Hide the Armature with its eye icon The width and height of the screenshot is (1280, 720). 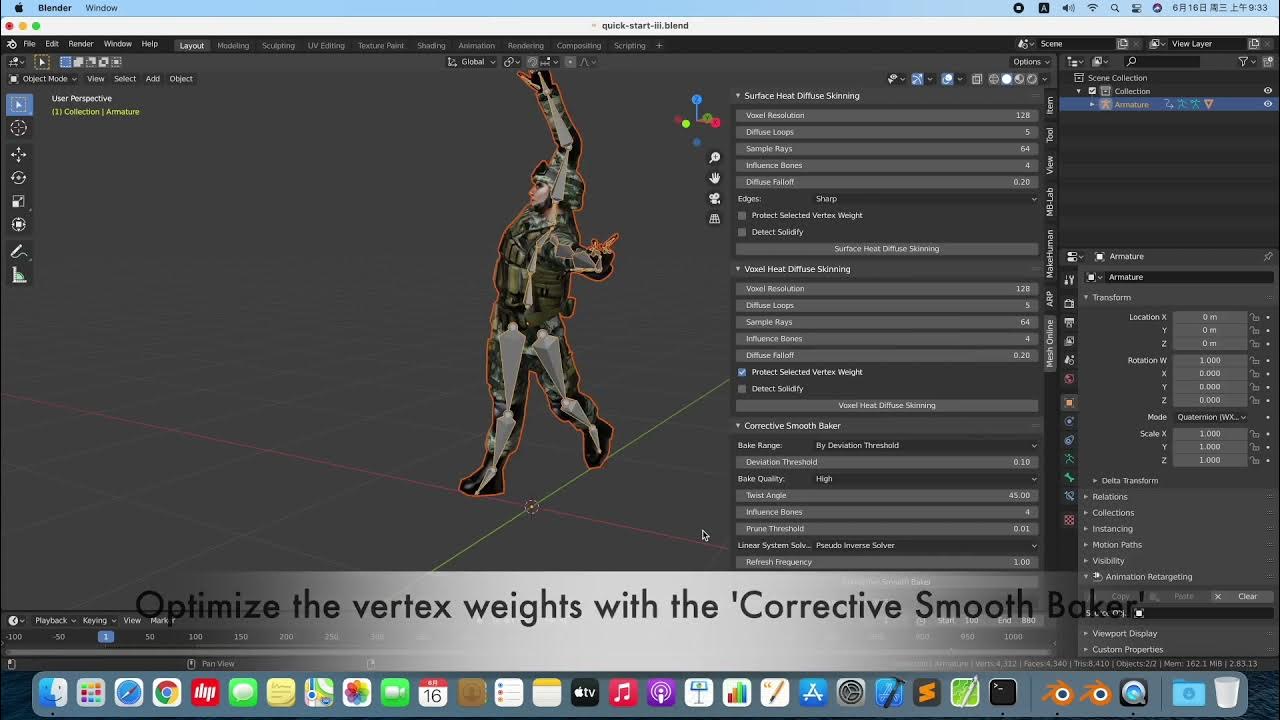click(x=1268, y=104)
